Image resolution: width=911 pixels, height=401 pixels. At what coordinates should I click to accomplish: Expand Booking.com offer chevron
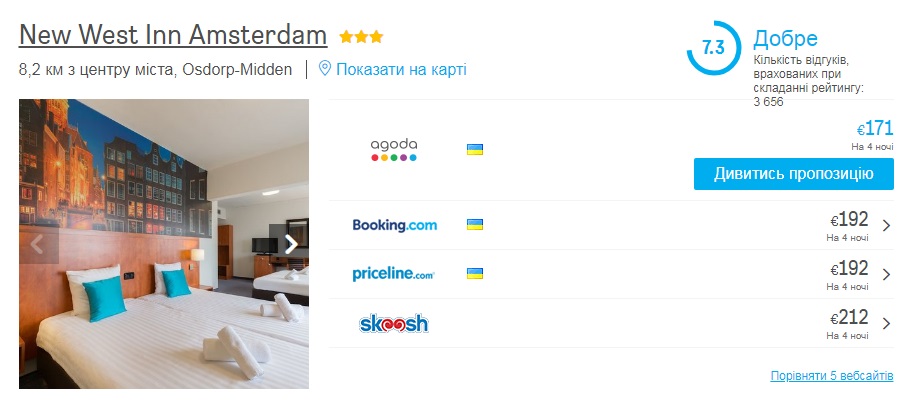click(x=886, y=225)
